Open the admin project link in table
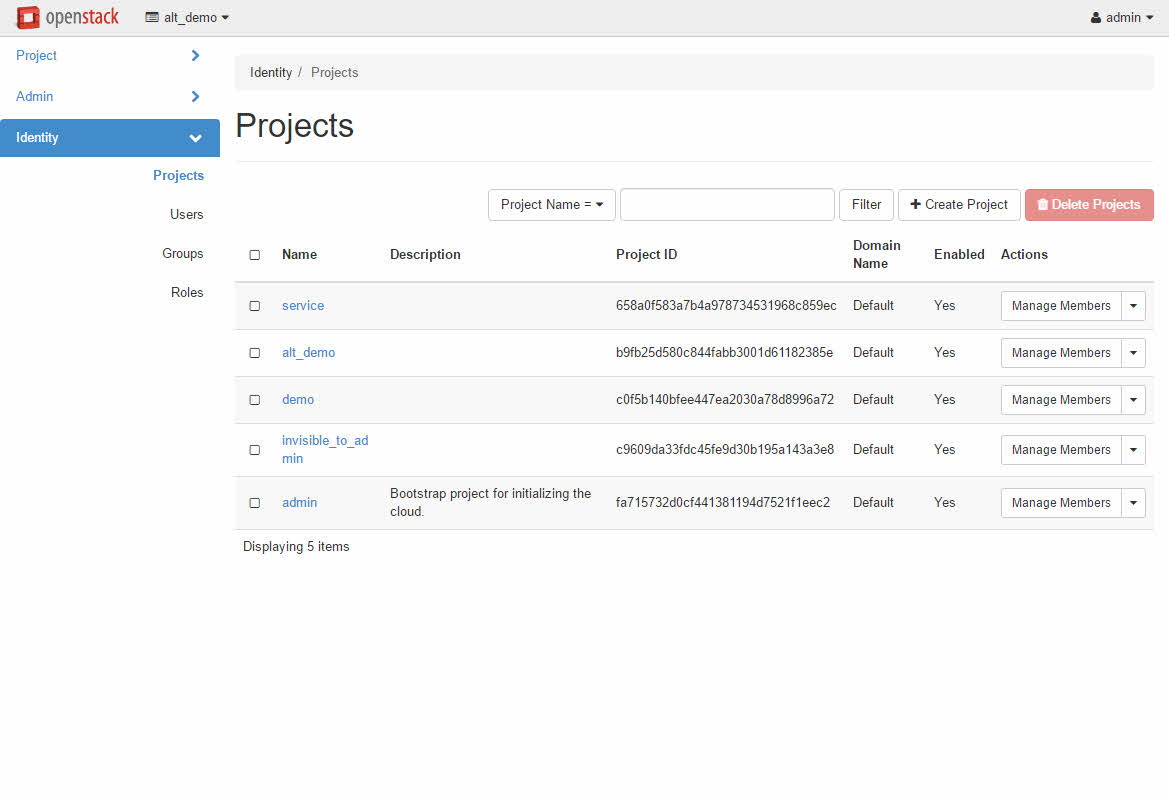 pyautogui.click(x=299, y=503)
